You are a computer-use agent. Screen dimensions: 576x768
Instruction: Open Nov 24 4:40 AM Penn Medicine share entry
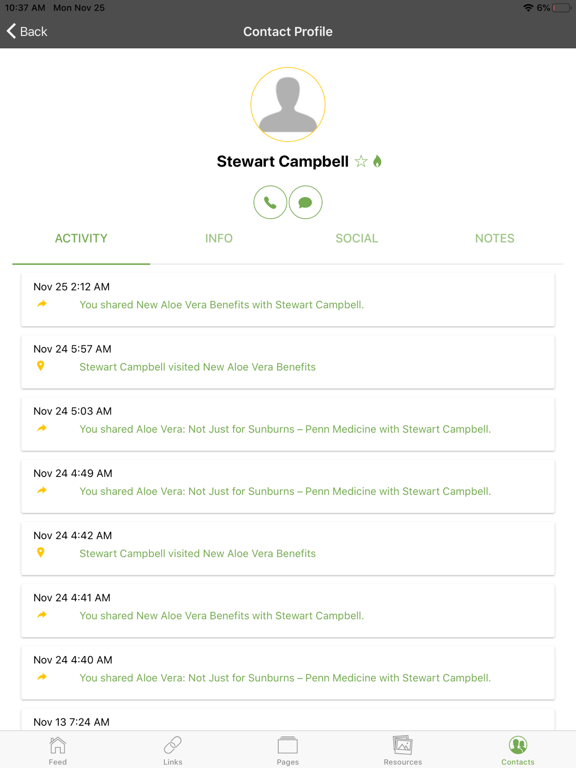pos(285,678)
